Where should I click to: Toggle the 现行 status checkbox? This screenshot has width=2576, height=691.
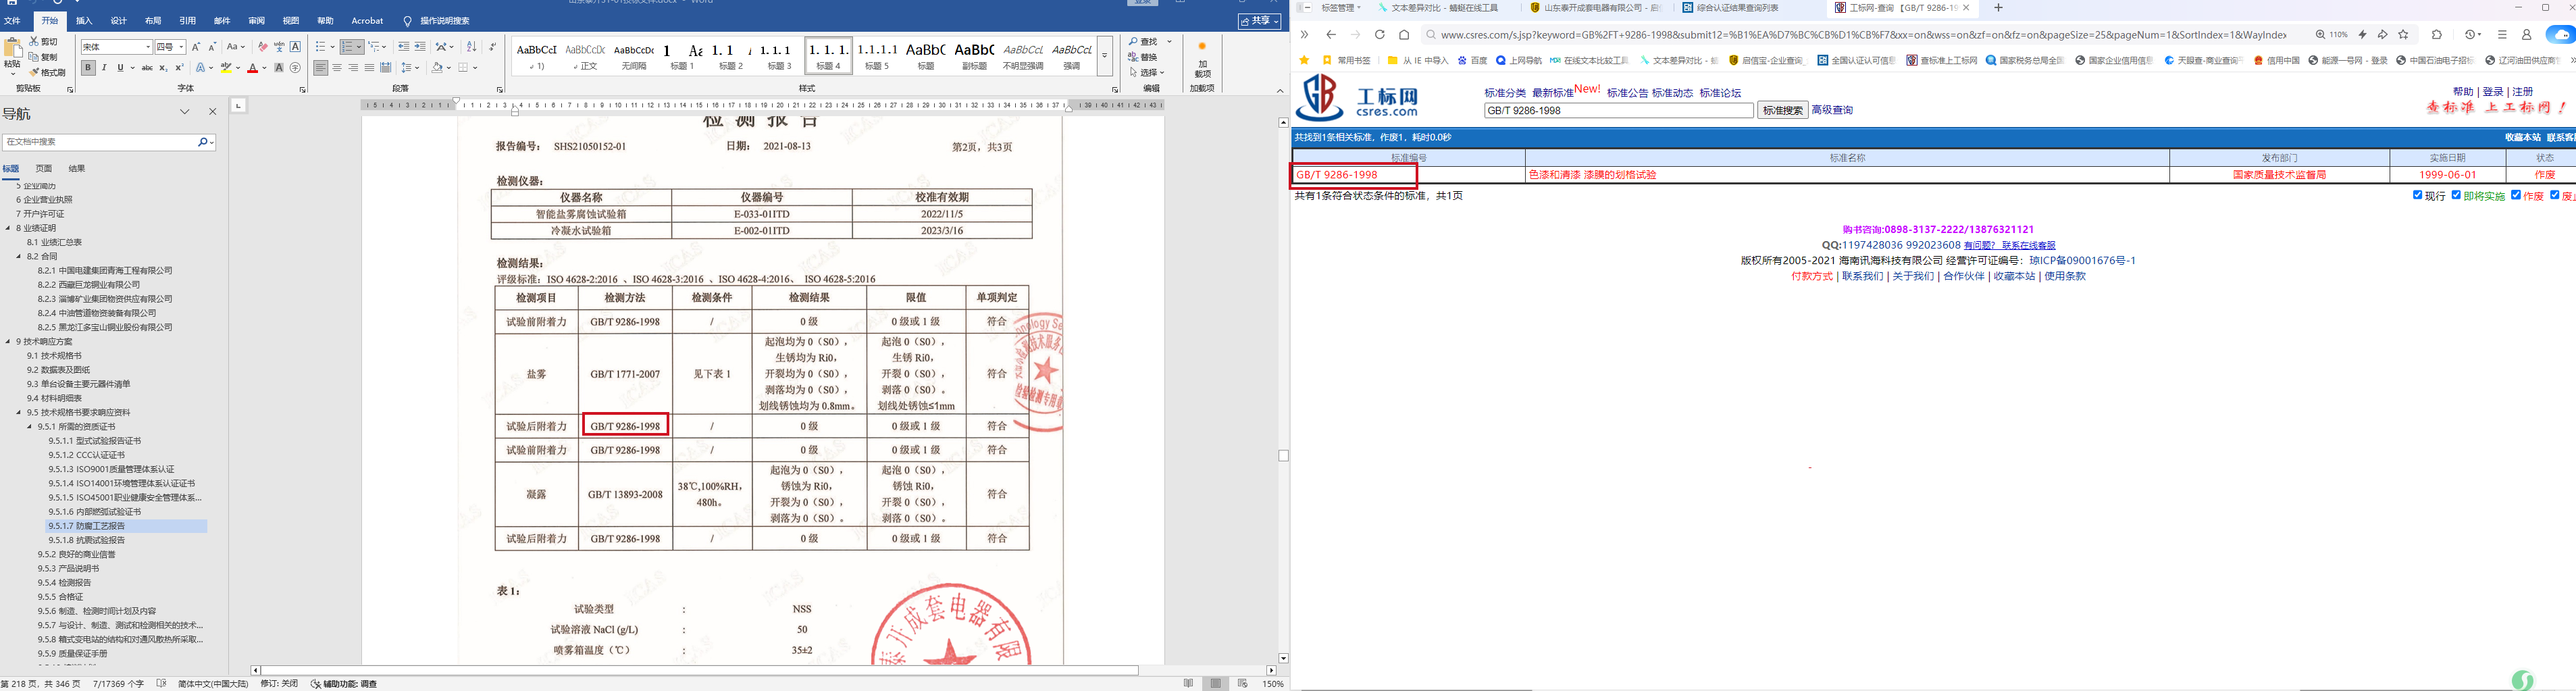tap(2417, 195)
